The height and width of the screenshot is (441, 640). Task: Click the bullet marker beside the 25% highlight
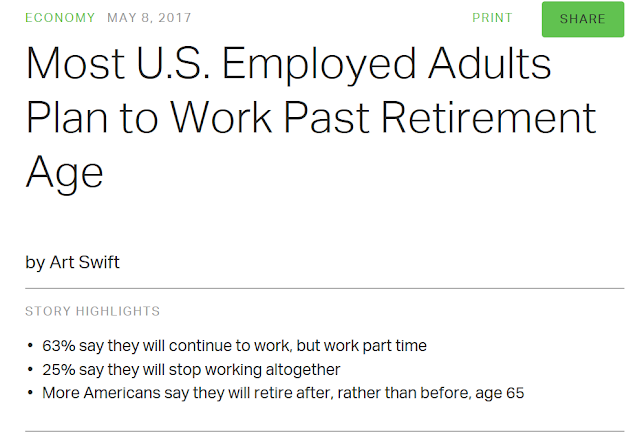31,369
